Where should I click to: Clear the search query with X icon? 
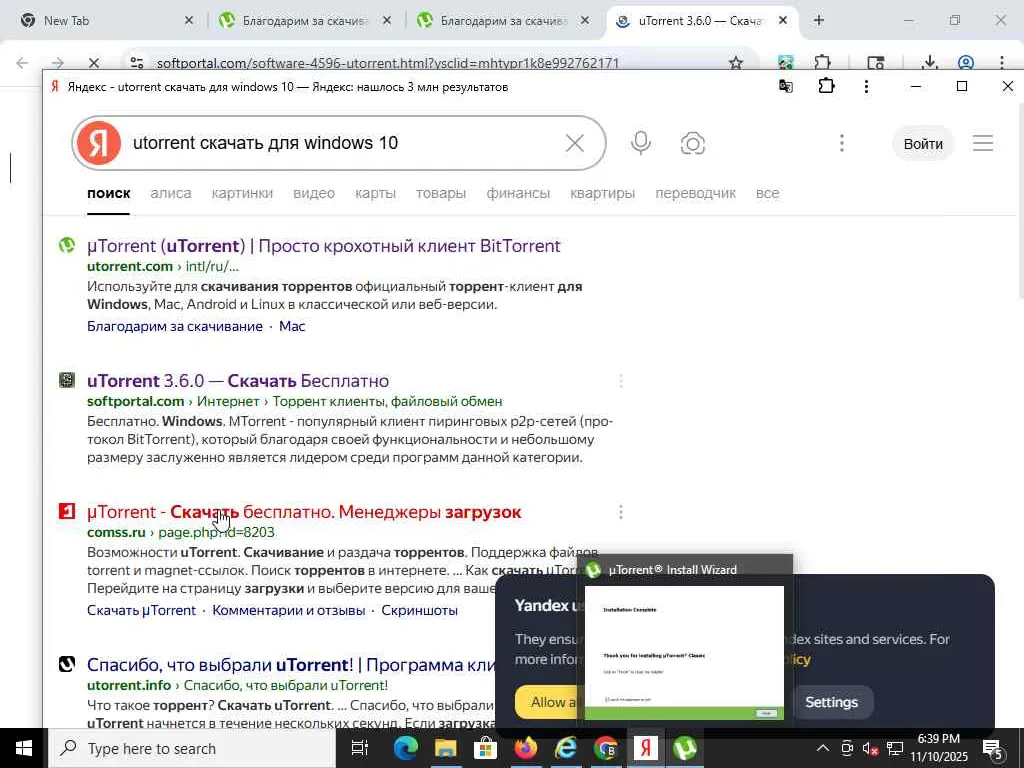pos(575,143)
